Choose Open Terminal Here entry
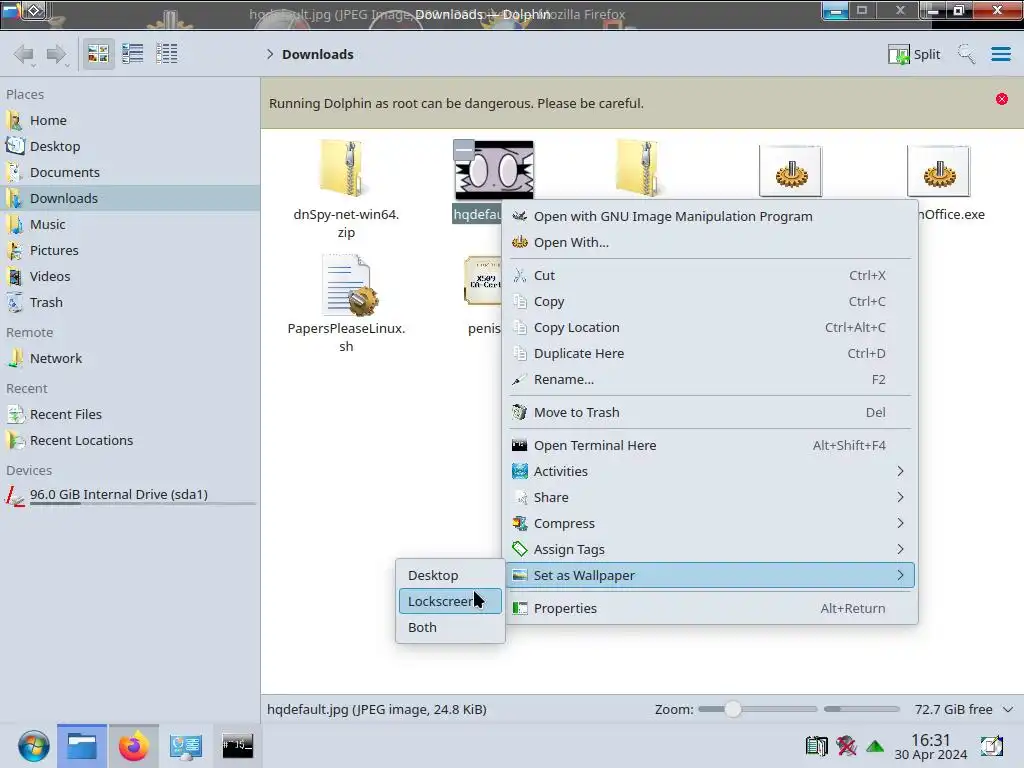The height and width of the screenshot is (768, 1024). tap(710, 445)
